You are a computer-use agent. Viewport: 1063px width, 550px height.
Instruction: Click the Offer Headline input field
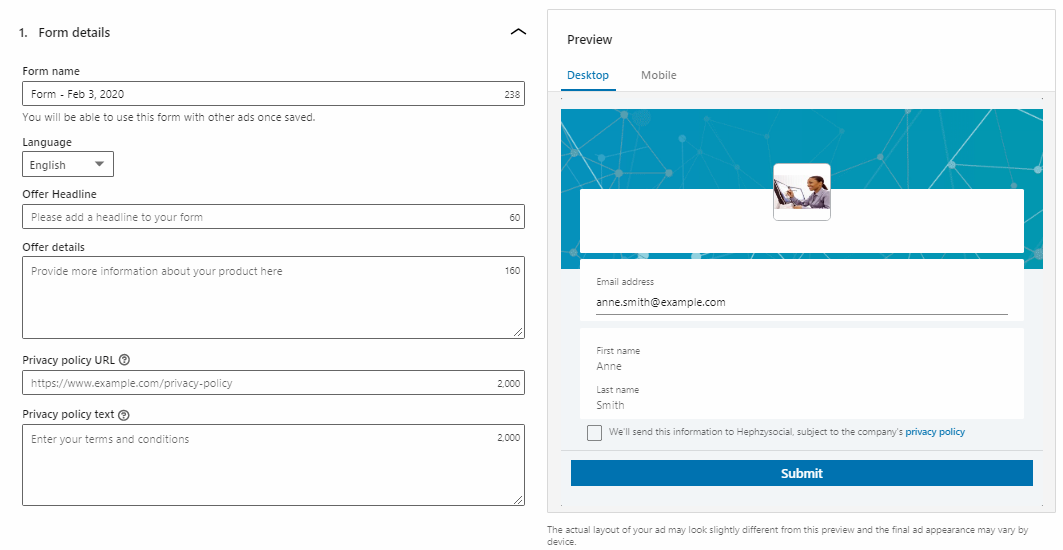(273, 217)
